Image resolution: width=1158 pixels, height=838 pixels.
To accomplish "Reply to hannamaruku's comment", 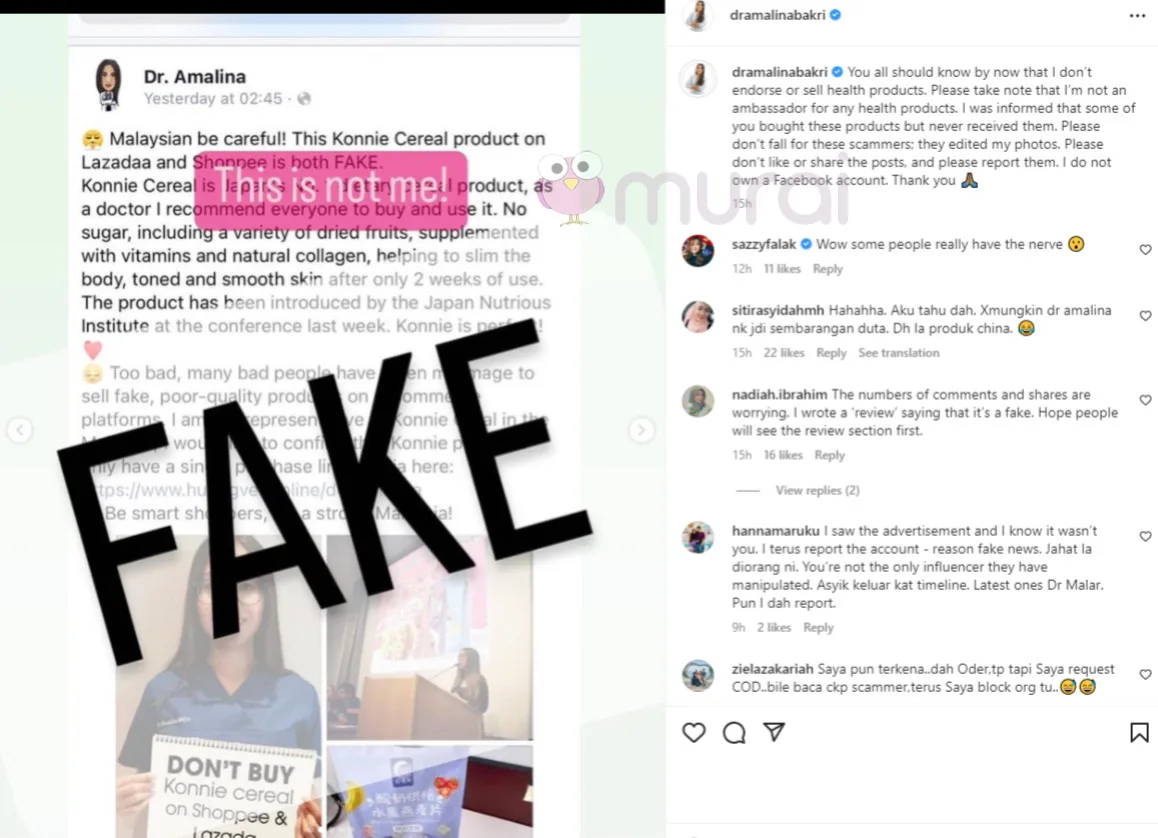I will coord(818,628).
